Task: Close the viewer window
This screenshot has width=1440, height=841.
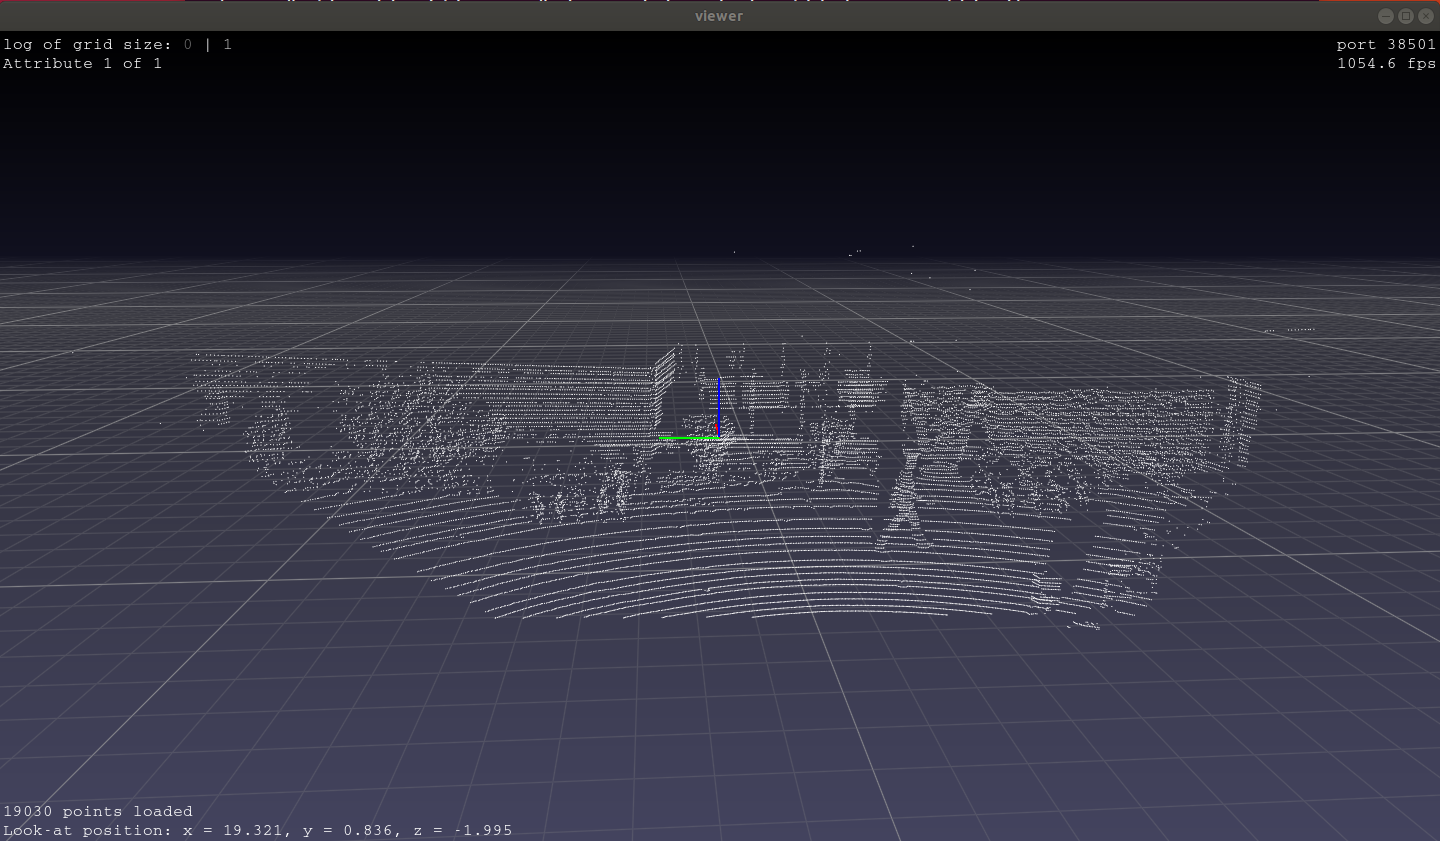Action: [1425, 15]
